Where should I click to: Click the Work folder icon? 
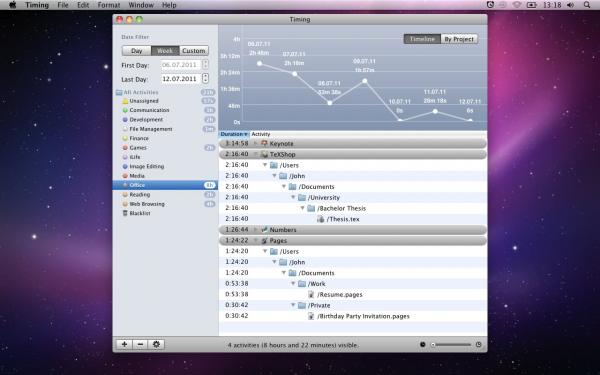point(302,284)
